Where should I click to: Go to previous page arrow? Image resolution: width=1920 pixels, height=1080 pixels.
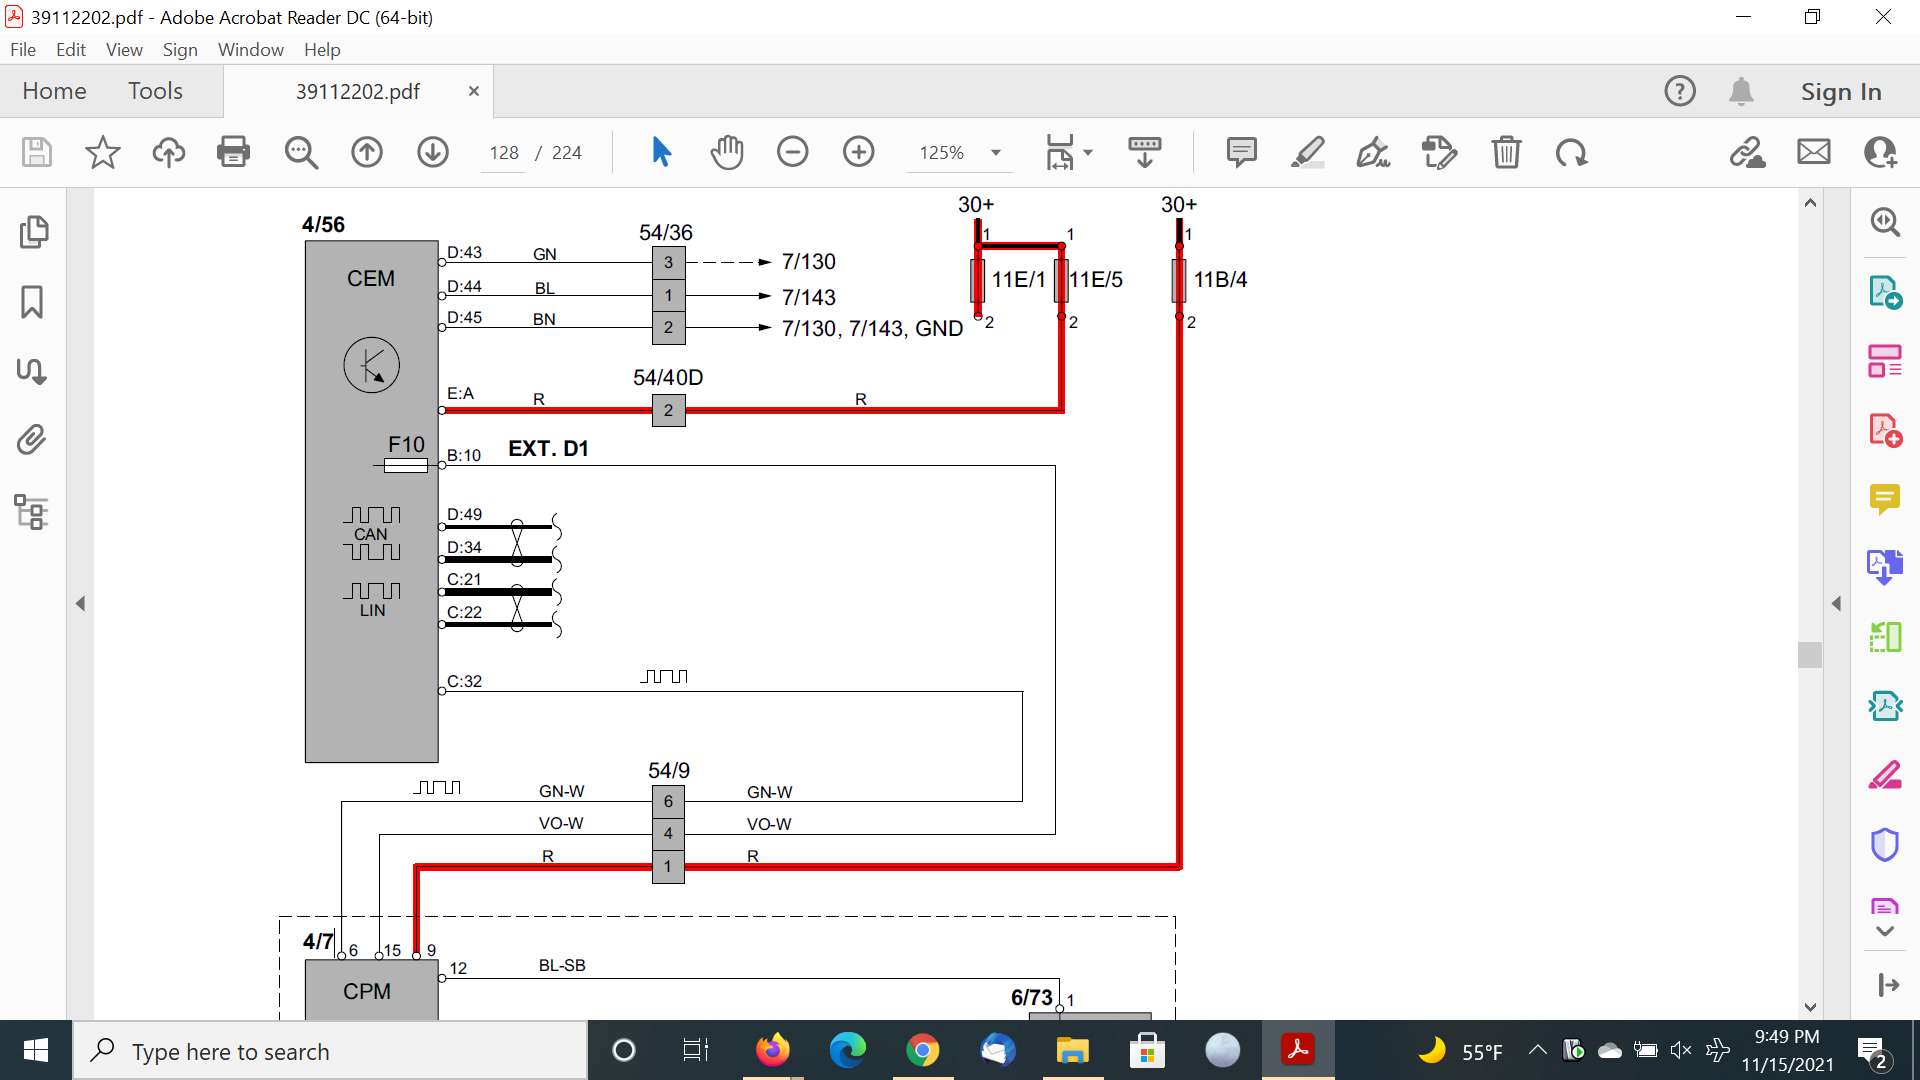point(367,152)
